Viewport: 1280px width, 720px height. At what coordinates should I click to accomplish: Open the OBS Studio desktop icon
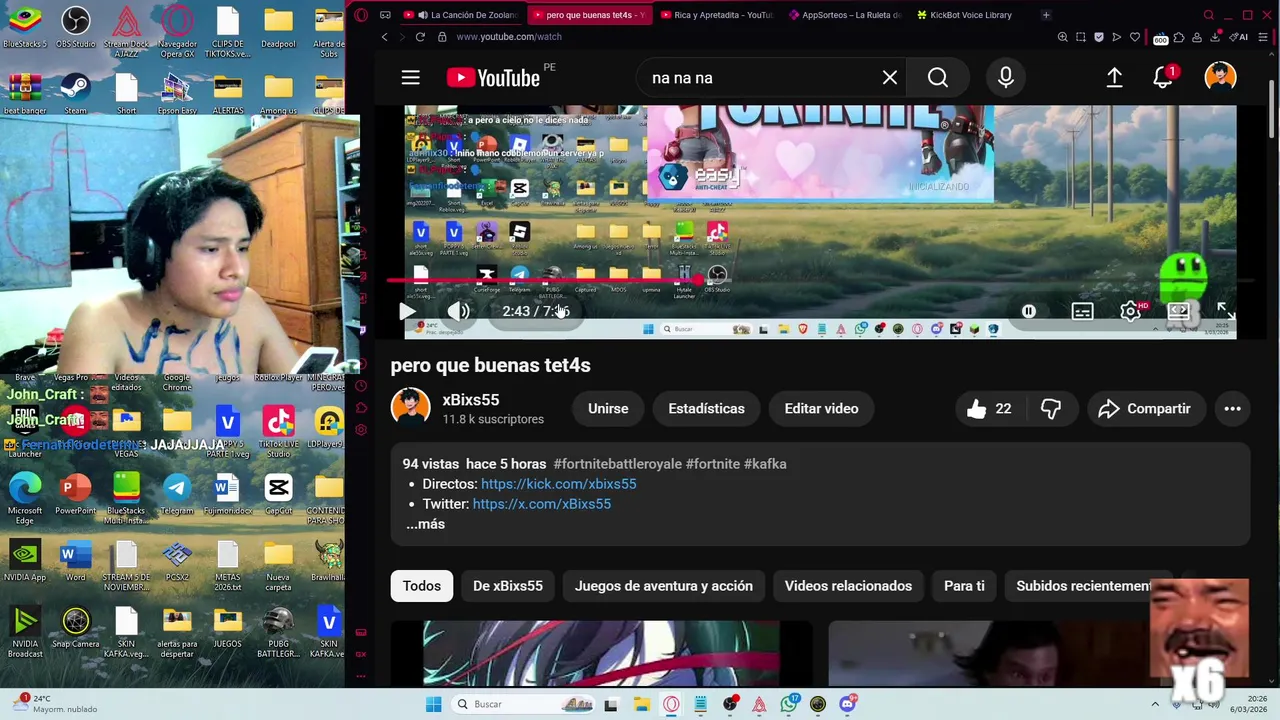pyautogui.click(x=76, y=27)
